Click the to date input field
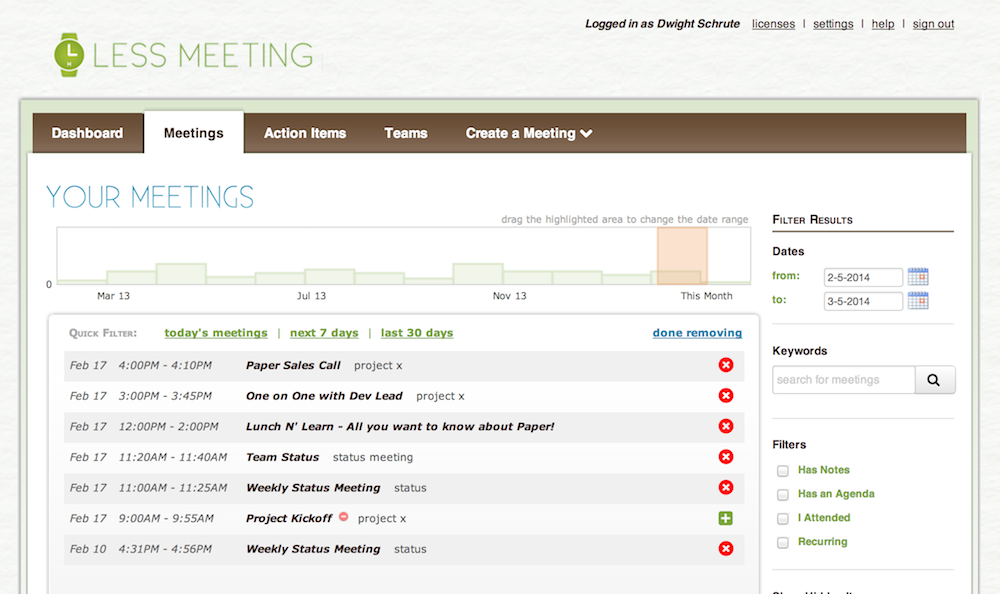 click(863, 301)
